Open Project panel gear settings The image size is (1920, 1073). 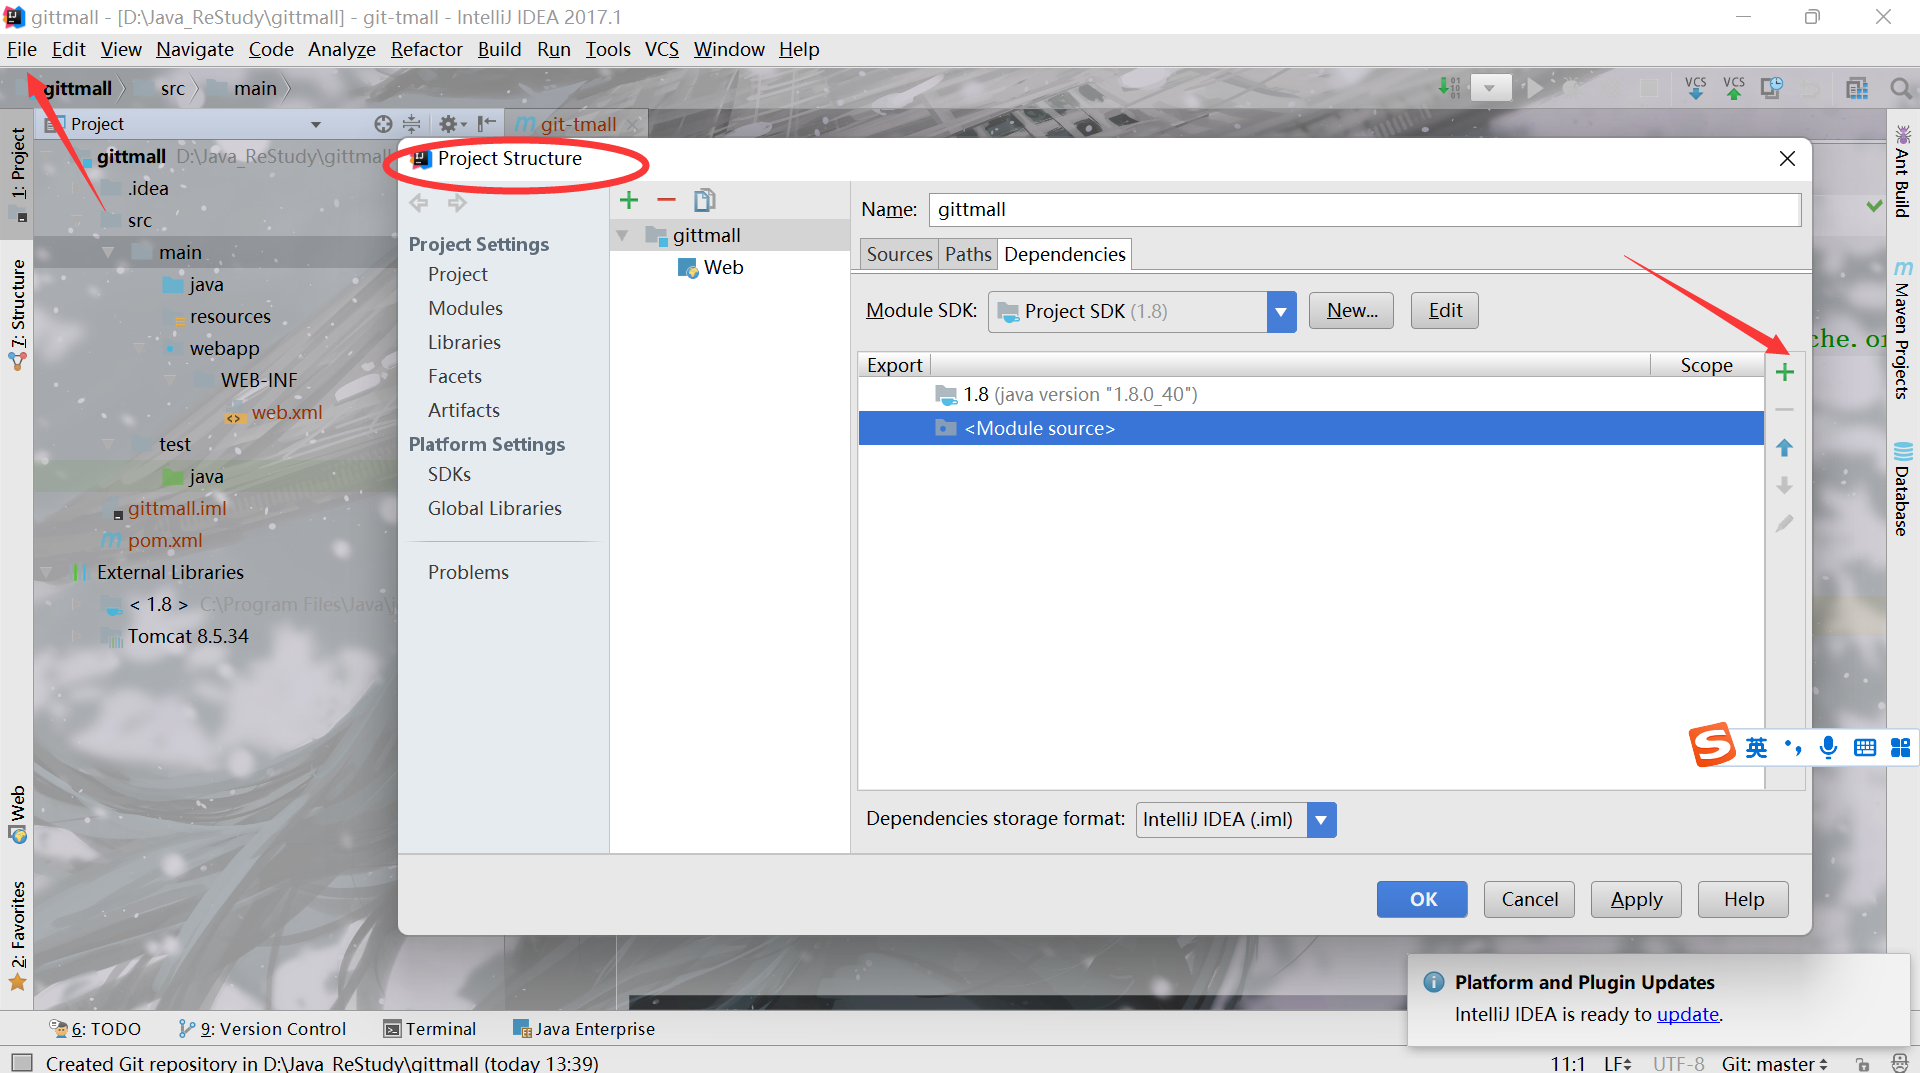tap(452, 124)
